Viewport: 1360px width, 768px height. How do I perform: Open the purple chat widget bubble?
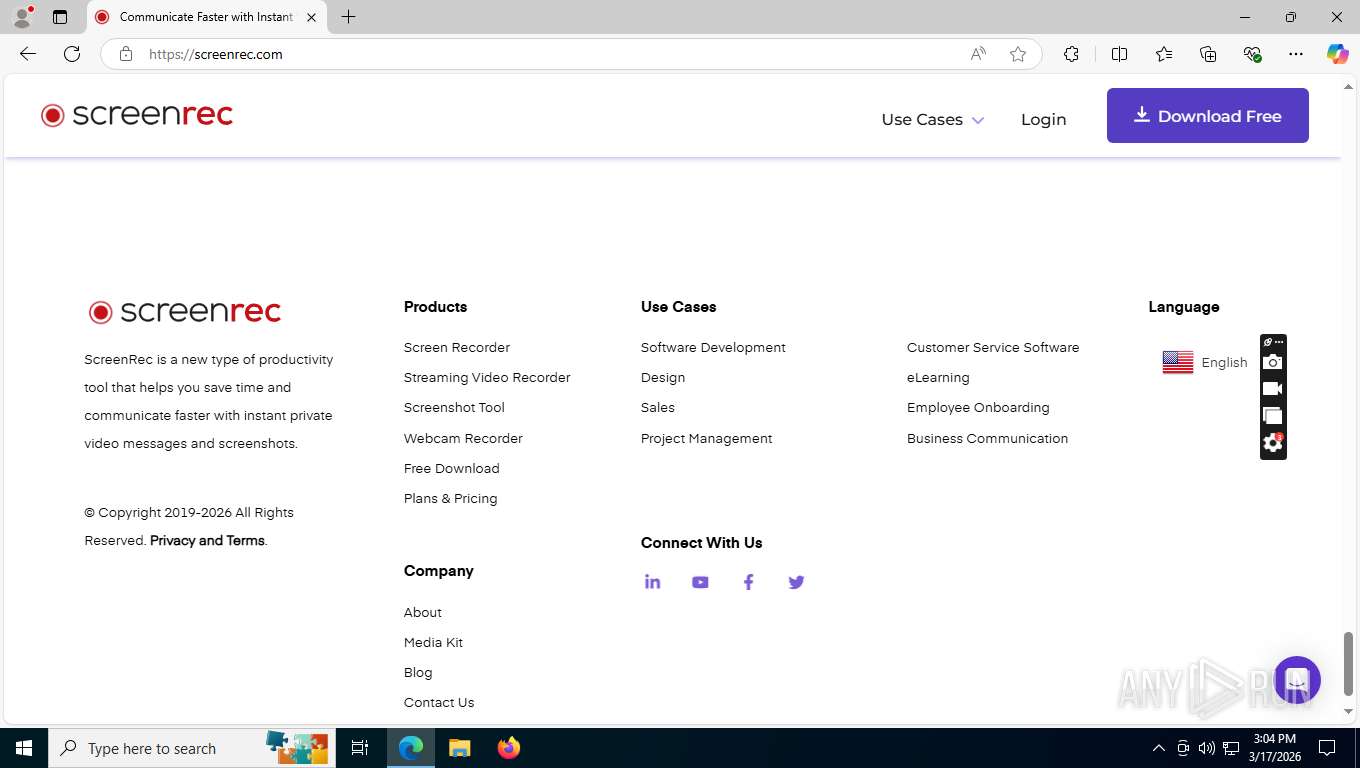[1297, 680]
